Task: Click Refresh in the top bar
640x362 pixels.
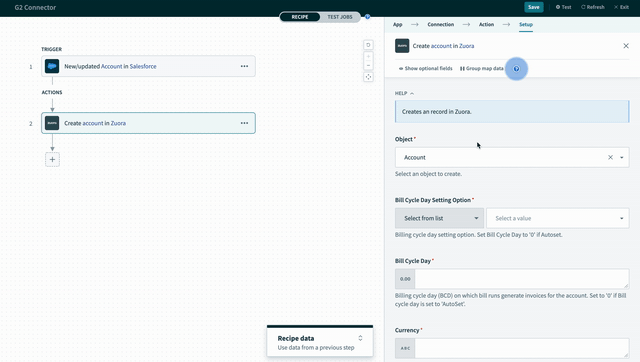Action: coord(593,7)
